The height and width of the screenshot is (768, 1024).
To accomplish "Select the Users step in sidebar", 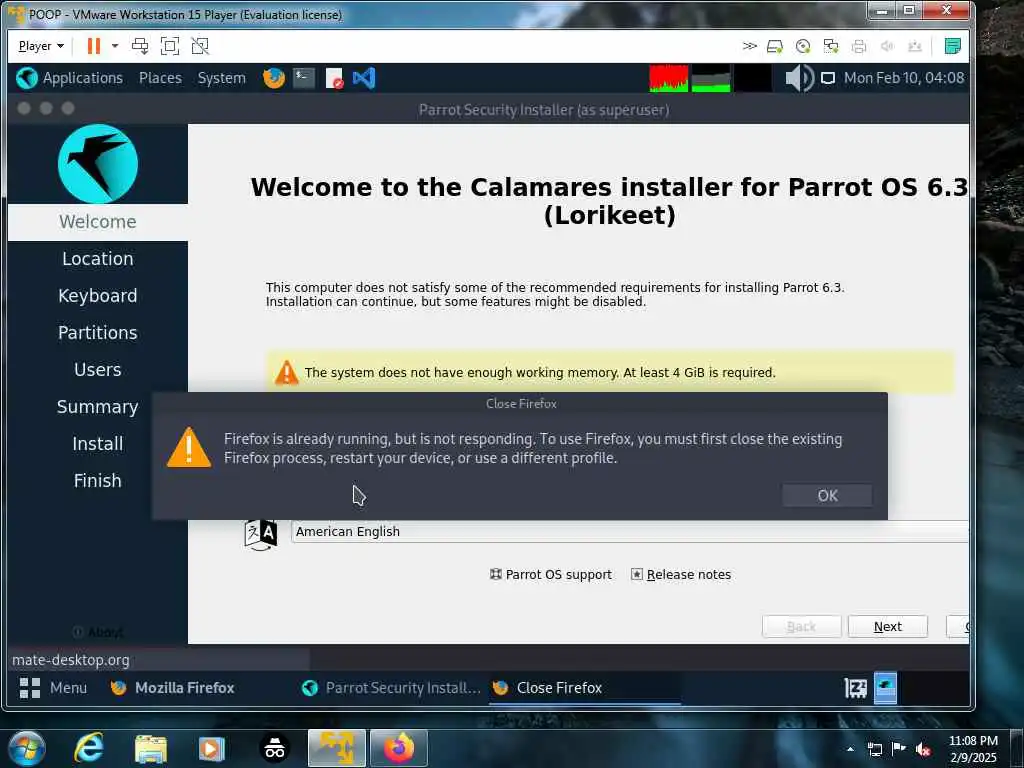I will coord(98,370).
